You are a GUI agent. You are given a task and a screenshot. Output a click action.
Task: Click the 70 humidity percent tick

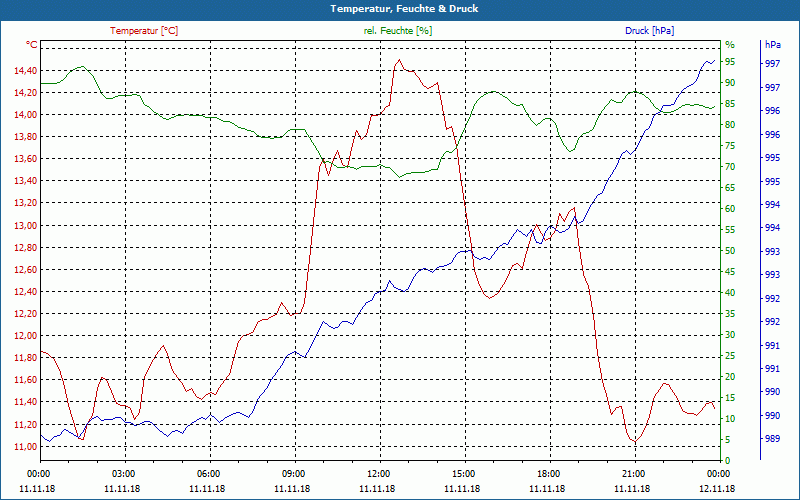click(730, 167)
